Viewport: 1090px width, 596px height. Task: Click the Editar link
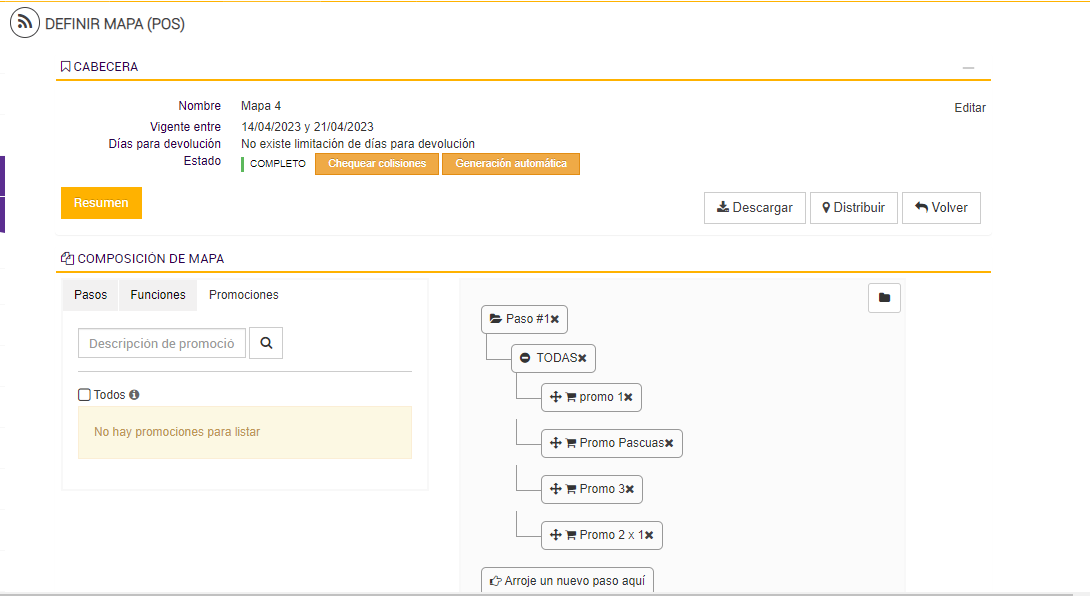[x=970, y=108]
